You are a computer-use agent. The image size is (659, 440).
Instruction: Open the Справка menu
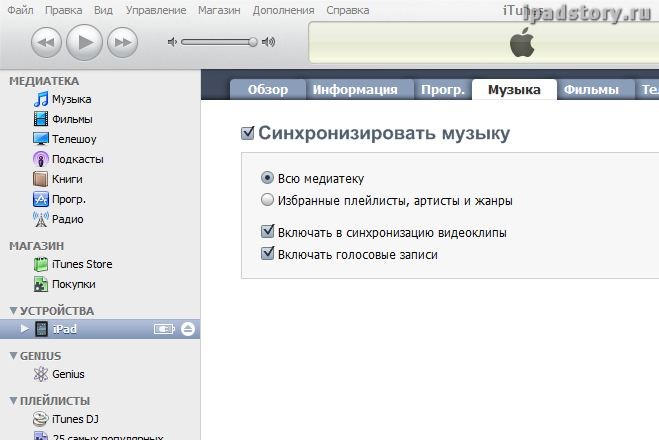coord(348,10)
